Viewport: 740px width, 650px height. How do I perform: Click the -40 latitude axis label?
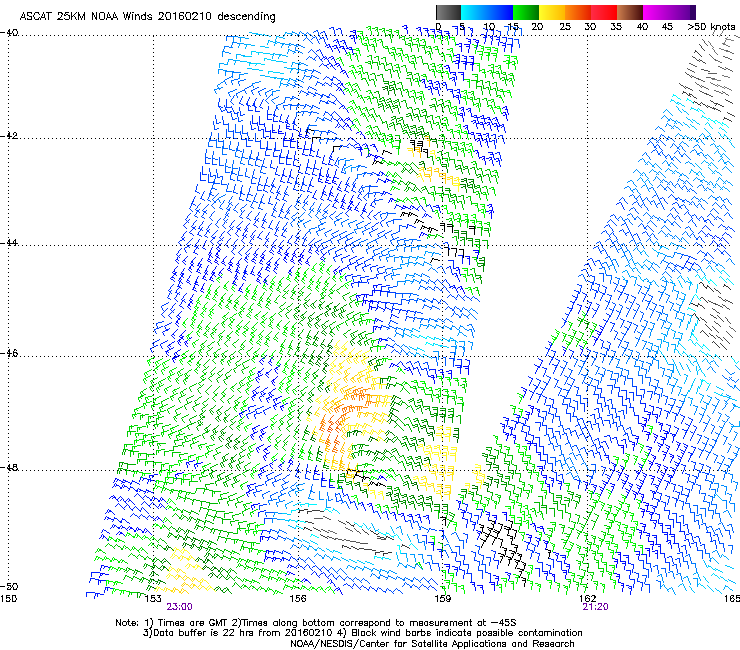point(9,33)
